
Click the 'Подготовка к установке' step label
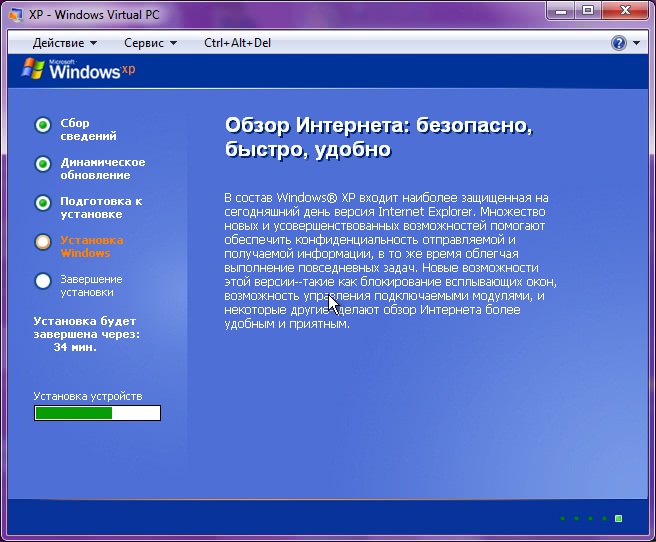click(x=101, y=207)
